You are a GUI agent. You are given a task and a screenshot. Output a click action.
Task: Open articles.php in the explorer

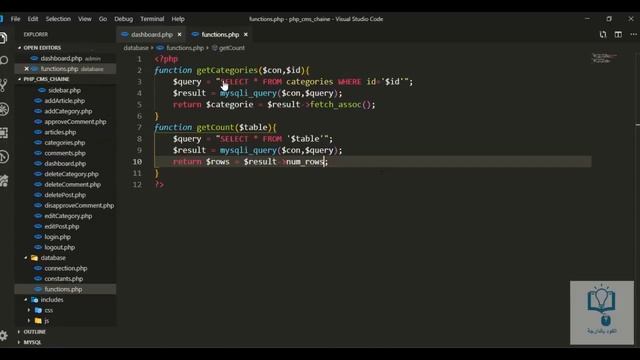(60, 132)
